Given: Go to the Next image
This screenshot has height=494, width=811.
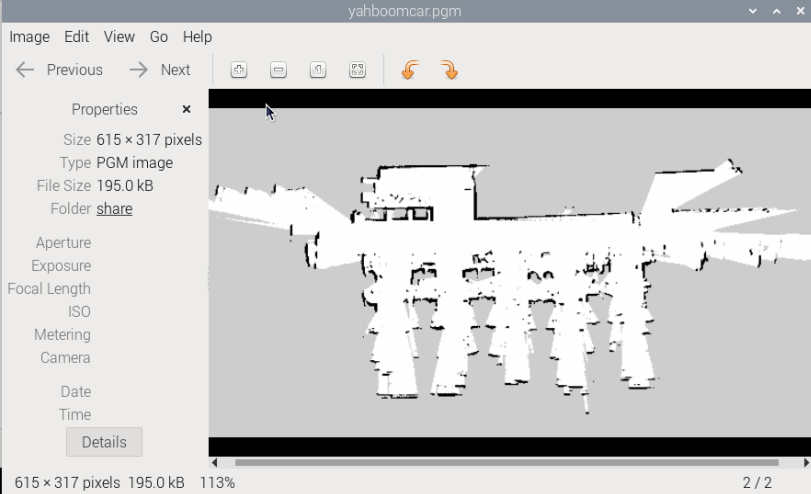Looking at the screenshot, I should point(160,70).
